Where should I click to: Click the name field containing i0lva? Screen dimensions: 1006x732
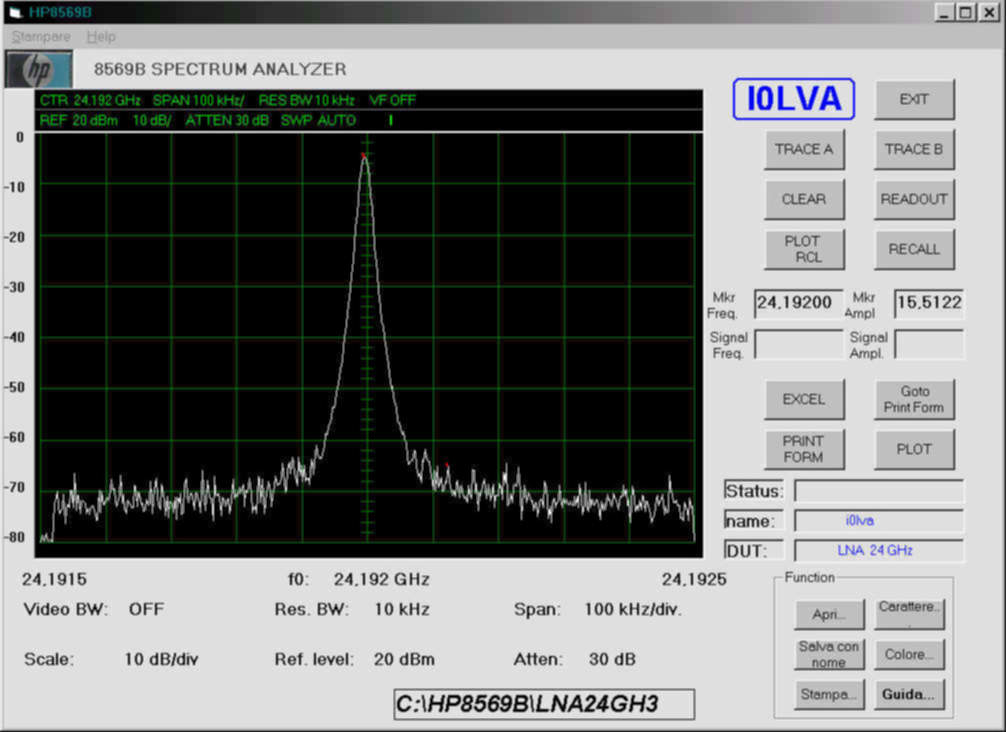point(879,520)
